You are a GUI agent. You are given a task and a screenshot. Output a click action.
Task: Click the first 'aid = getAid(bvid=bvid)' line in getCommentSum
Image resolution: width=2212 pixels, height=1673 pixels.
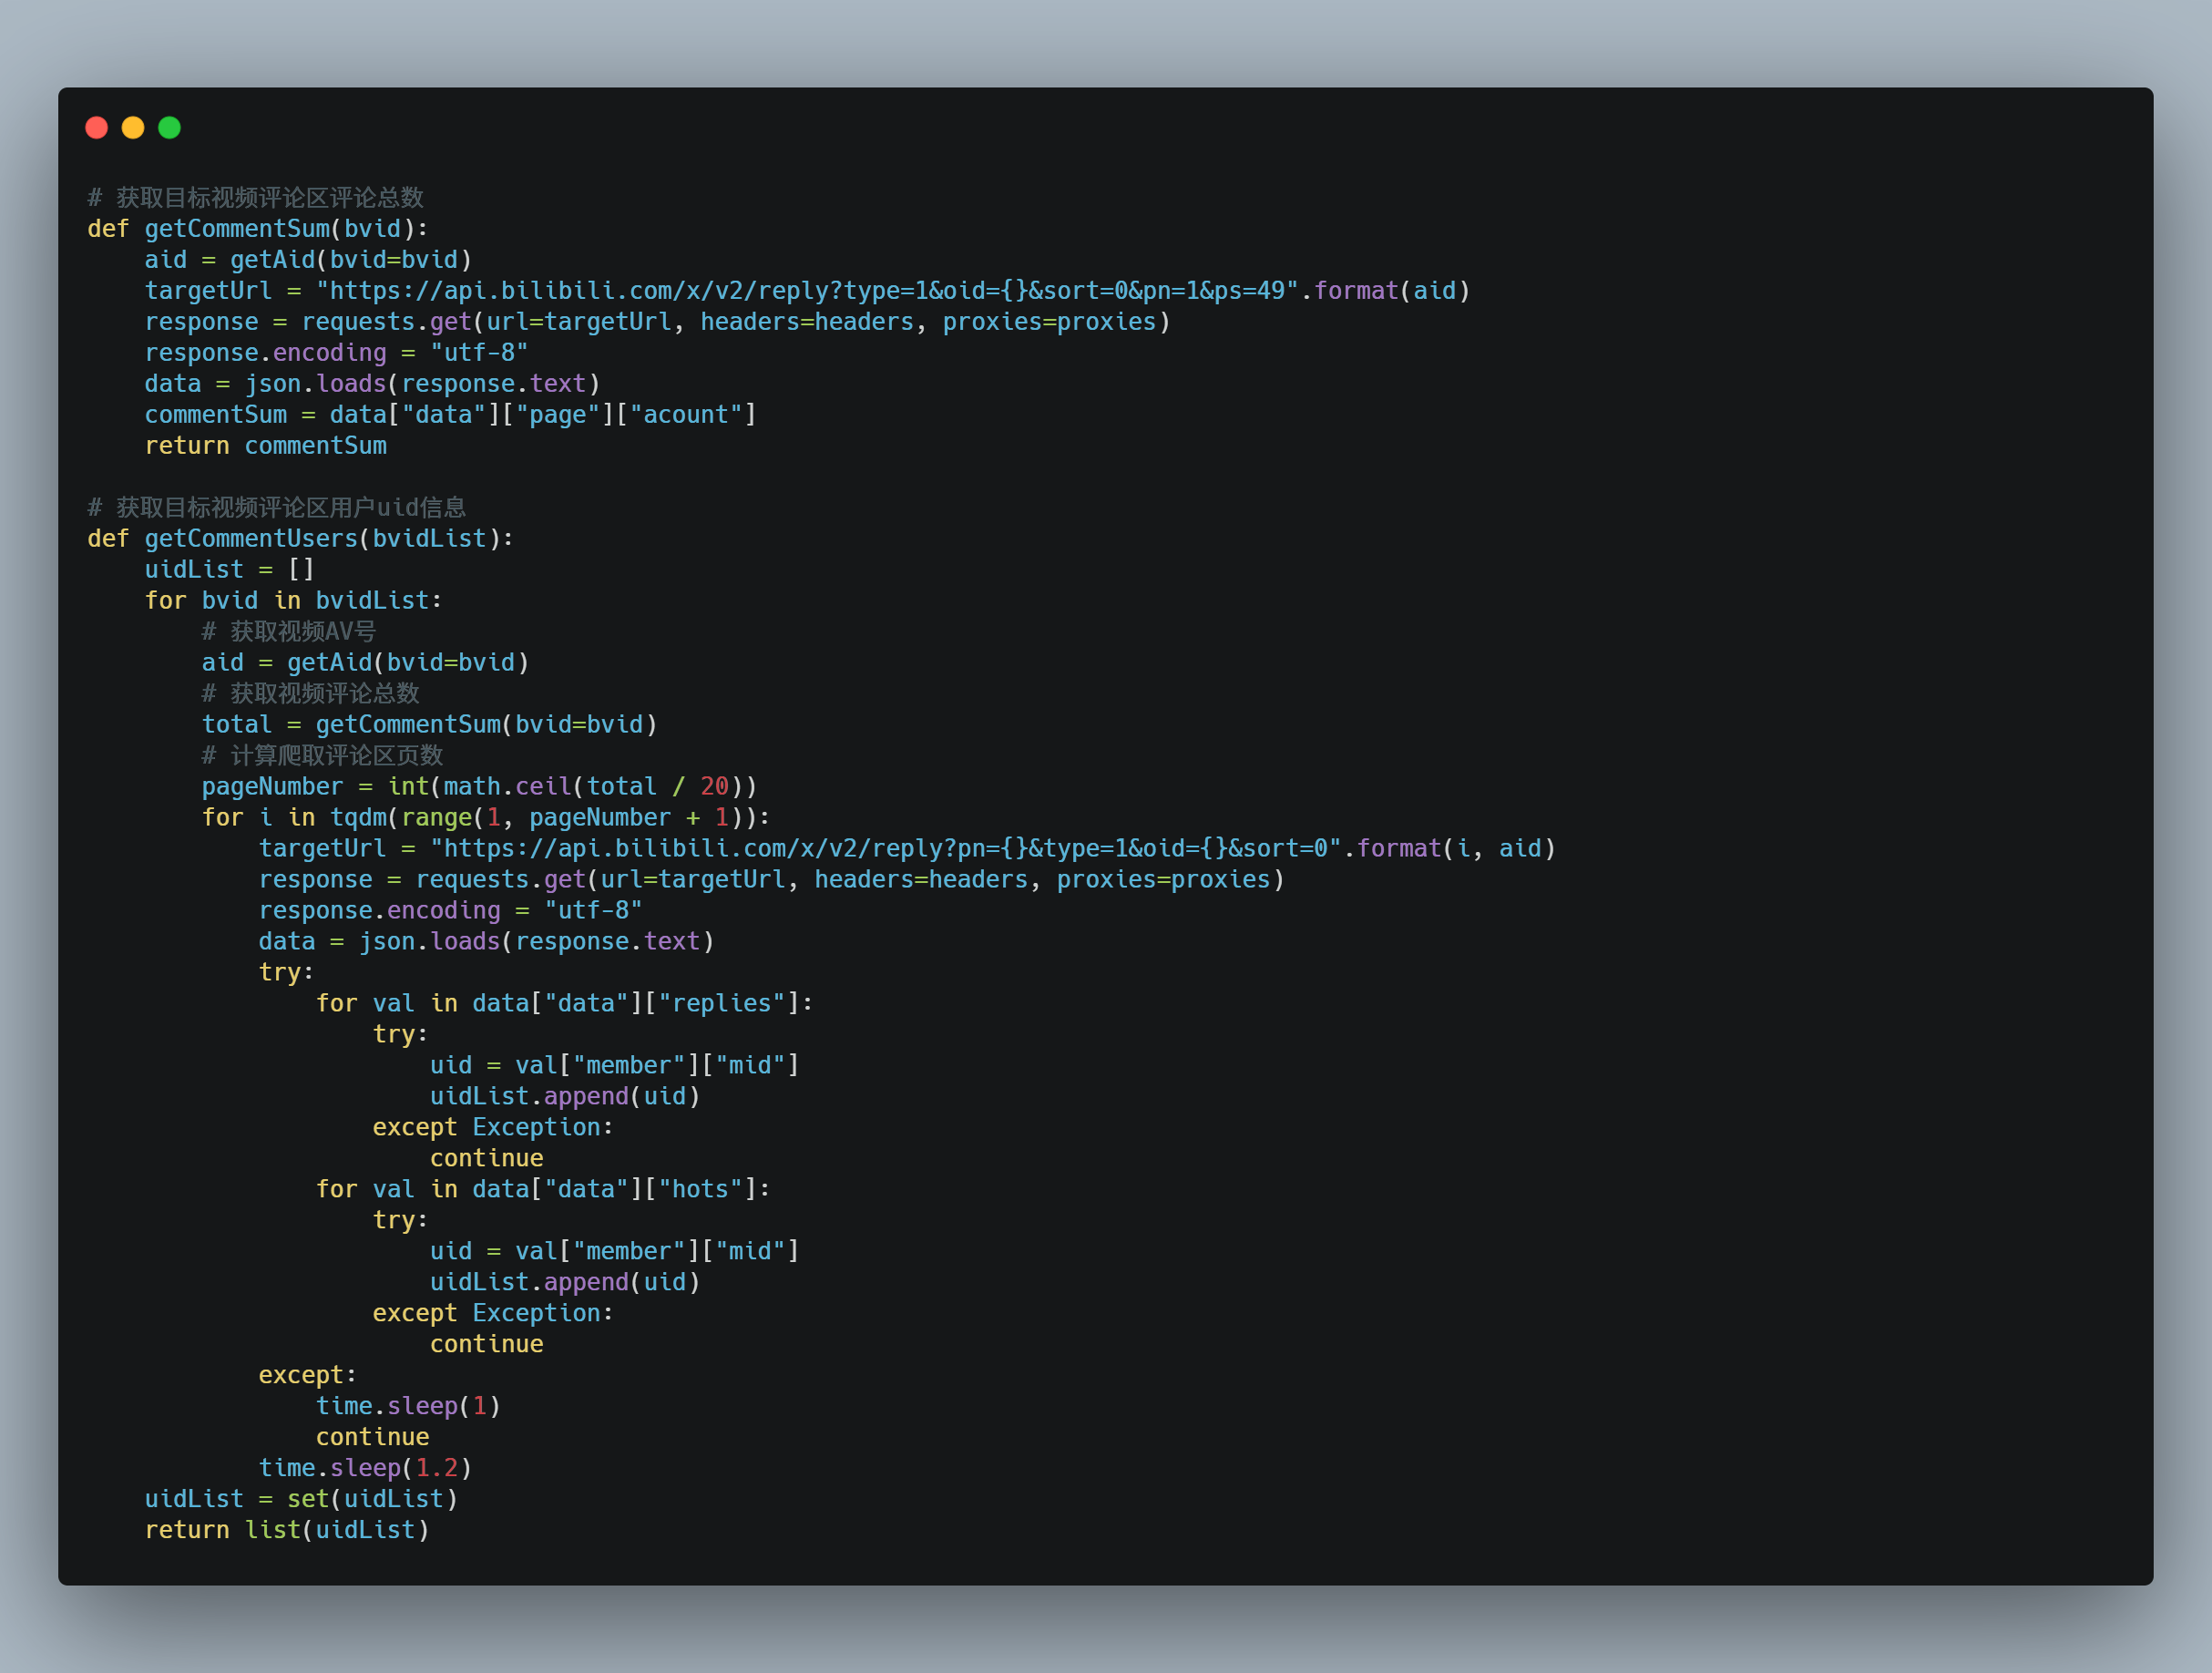308,260
